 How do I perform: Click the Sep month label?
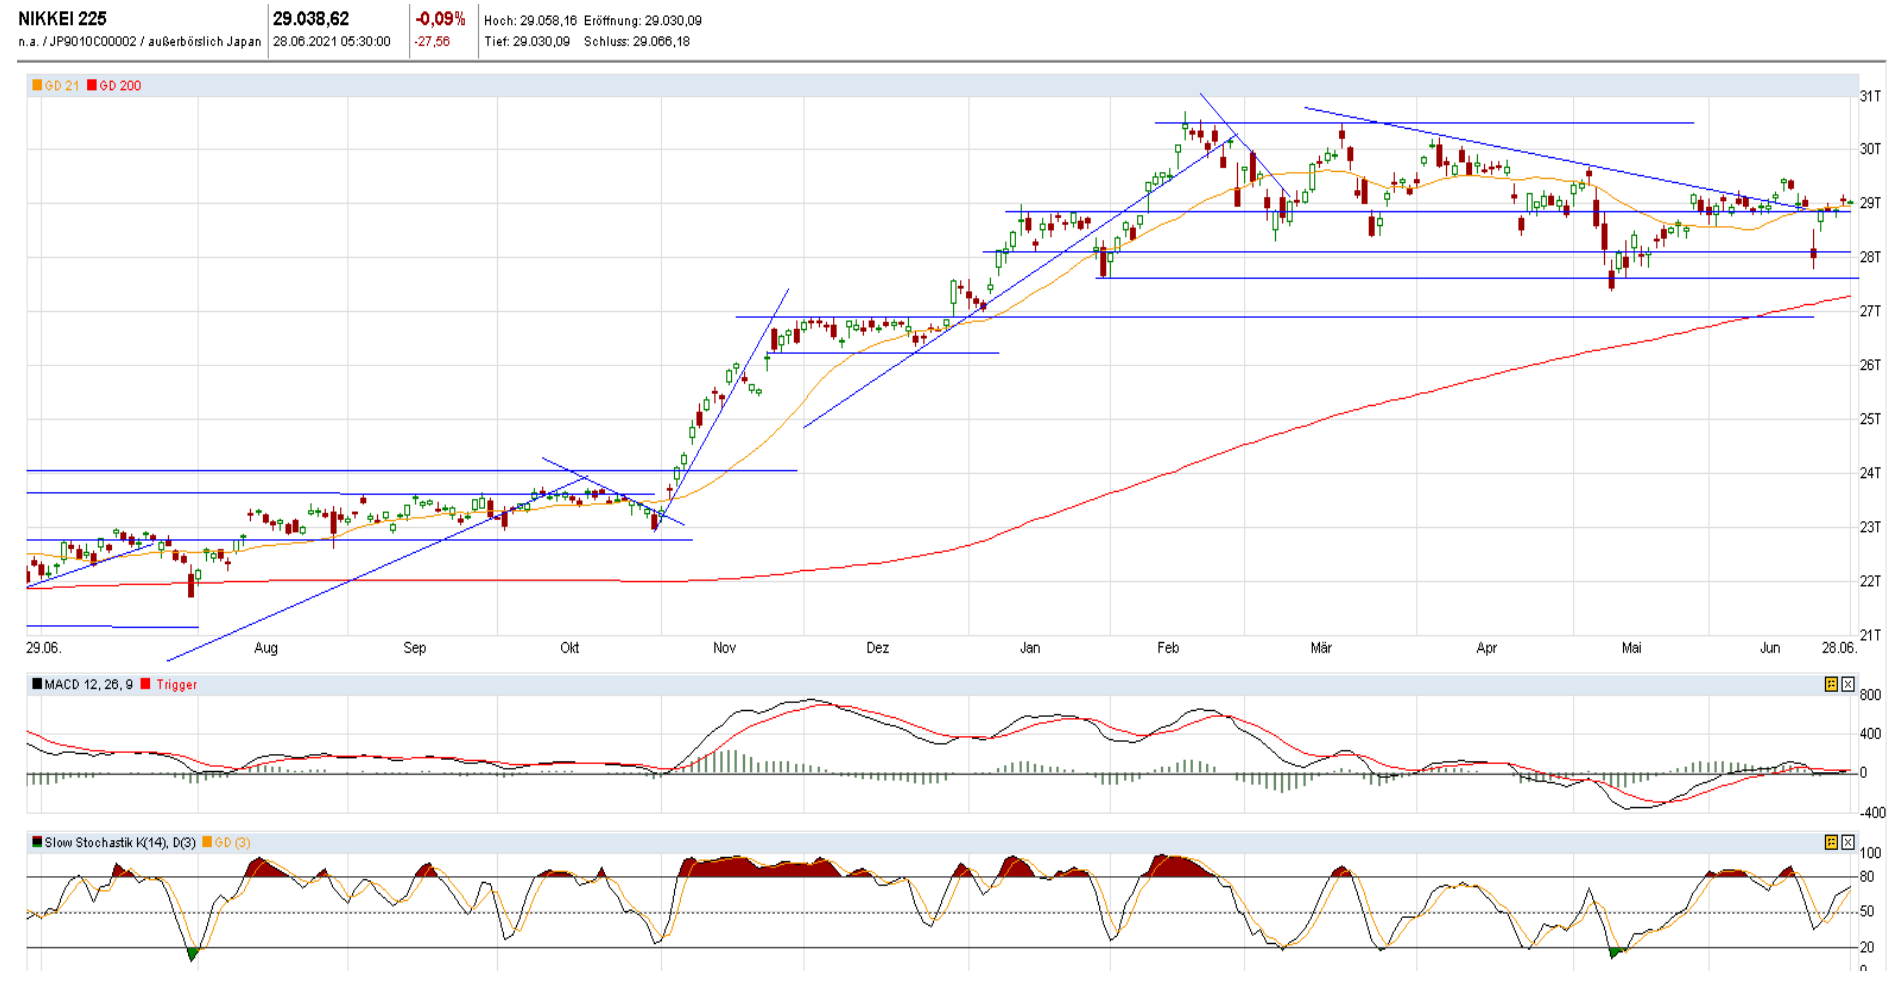[x=415, y=648]
